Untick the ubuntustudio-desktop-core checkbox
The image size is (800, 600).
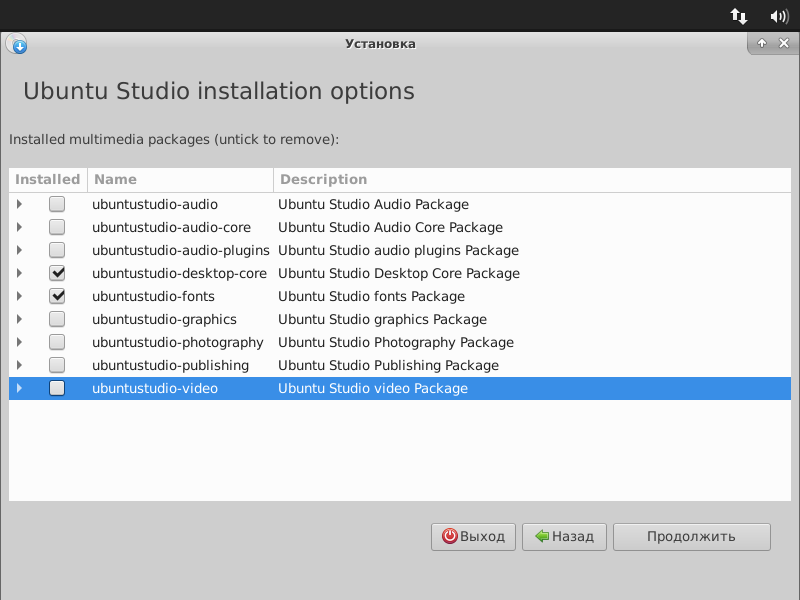(x=57, y=273)
